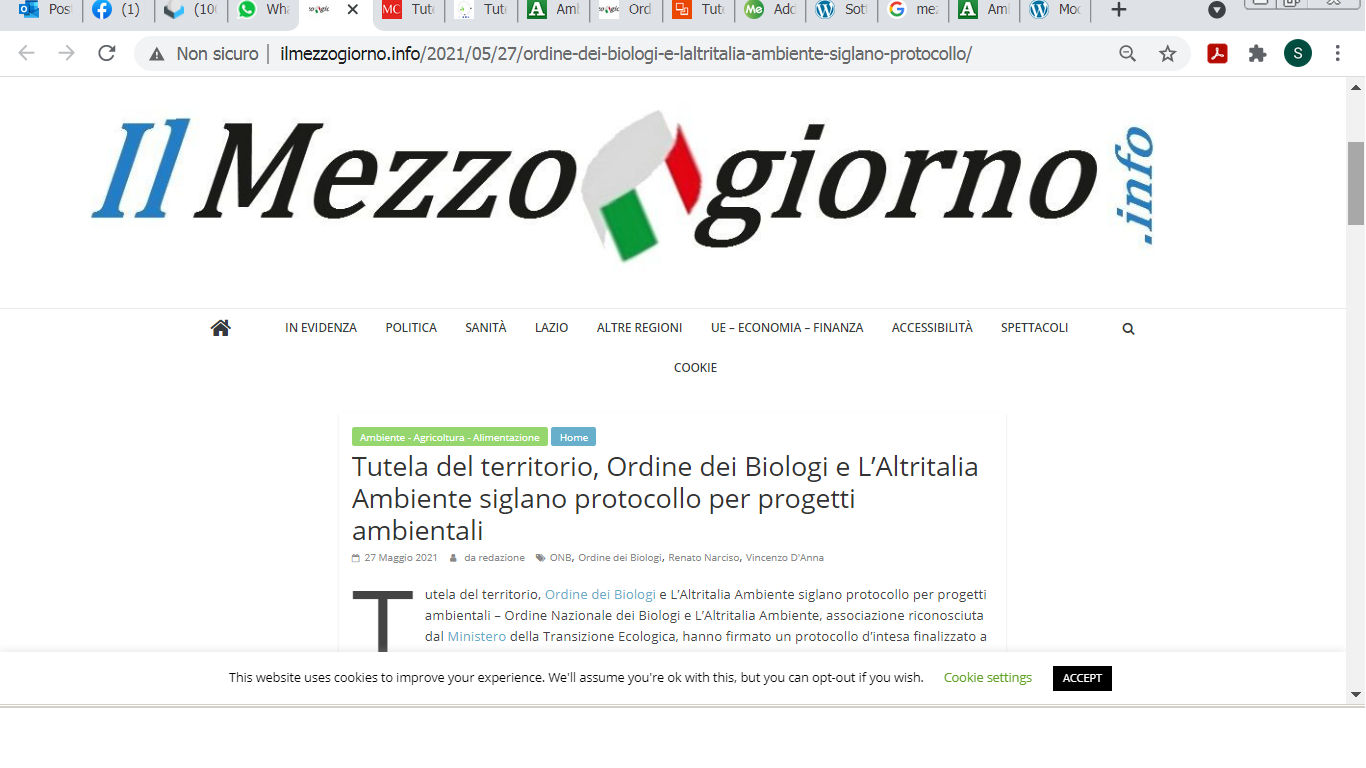Click the Adobe Acrobat extension icon
The width and height of the screenshot is (1366, 768).
[1217, 54]
